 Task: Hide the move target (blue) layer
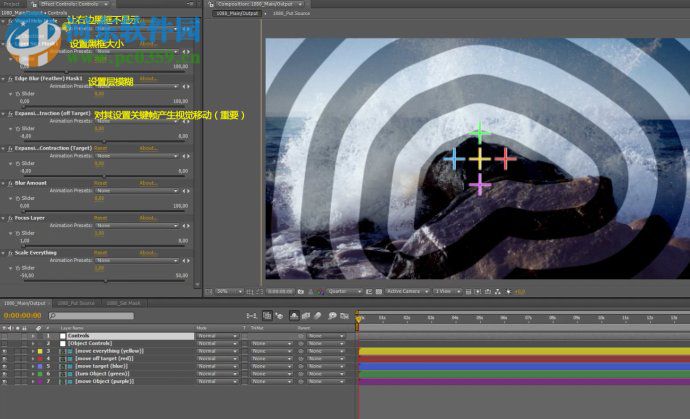click(x=4, y=366)
